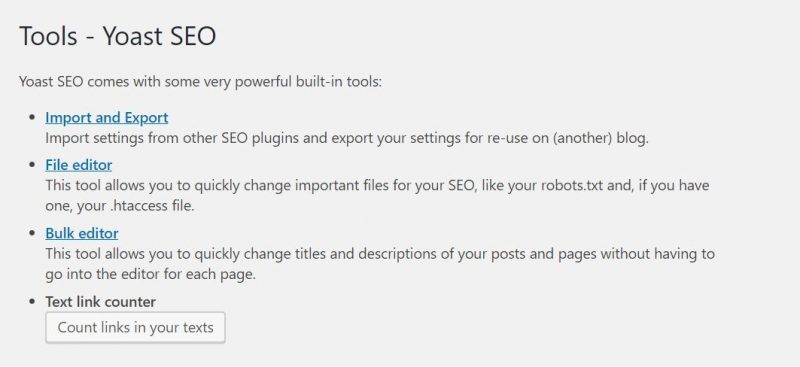This screenshot has height=367, width=800.
Task: Open the File editor link
Action: 79,165
